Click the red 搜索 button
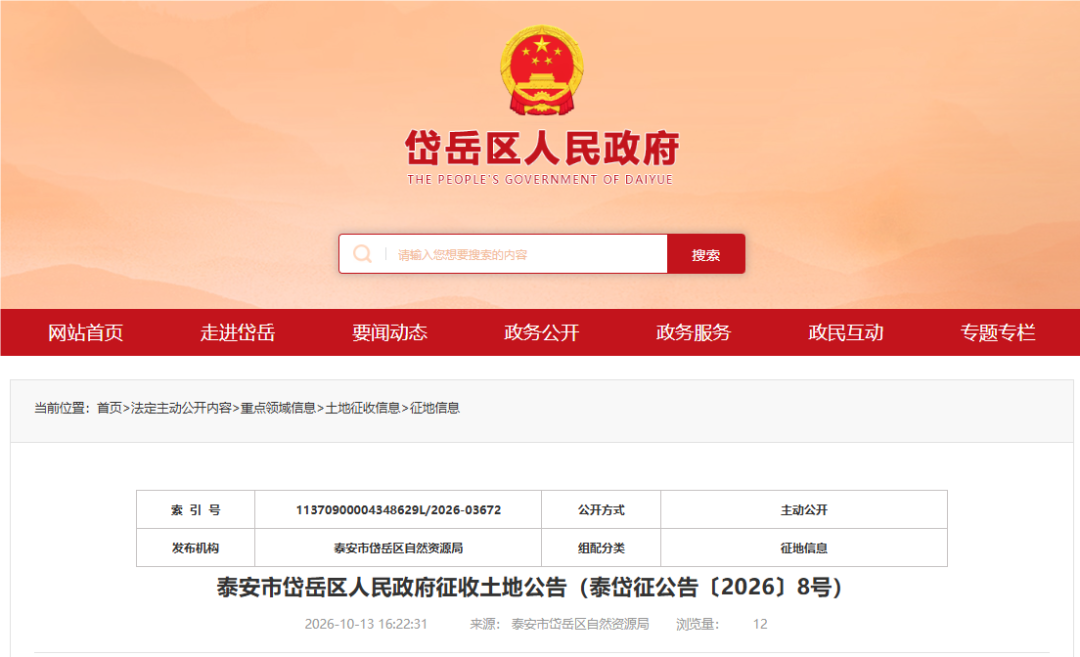Screen dimensions: 1080x657 coord(706,254)
